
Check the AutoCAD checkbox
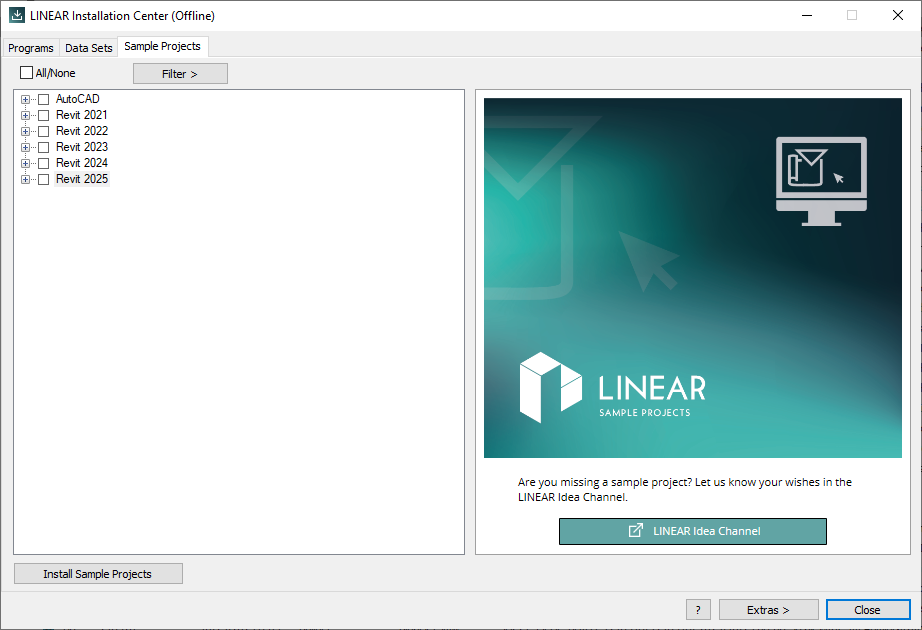coord(44,99)
